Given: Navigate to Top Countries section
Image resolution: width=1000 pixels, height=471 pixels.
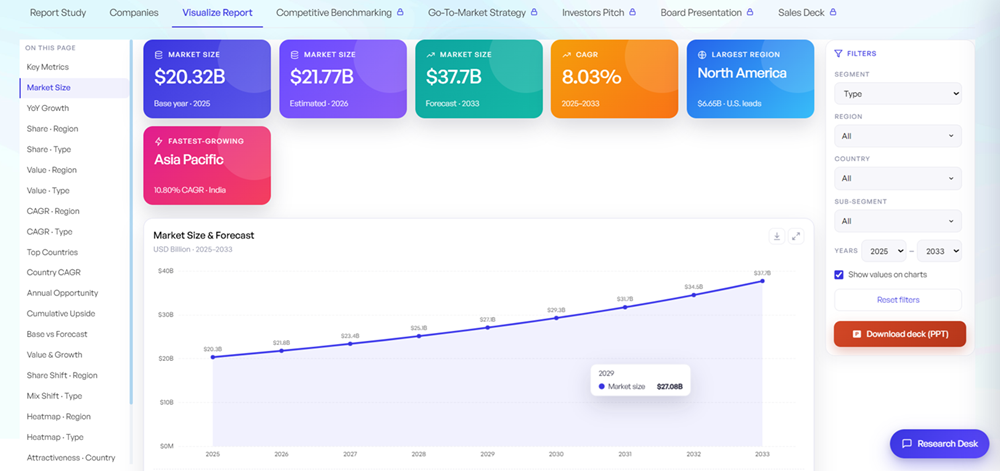Looking at the screenshot, I should 52,252.
